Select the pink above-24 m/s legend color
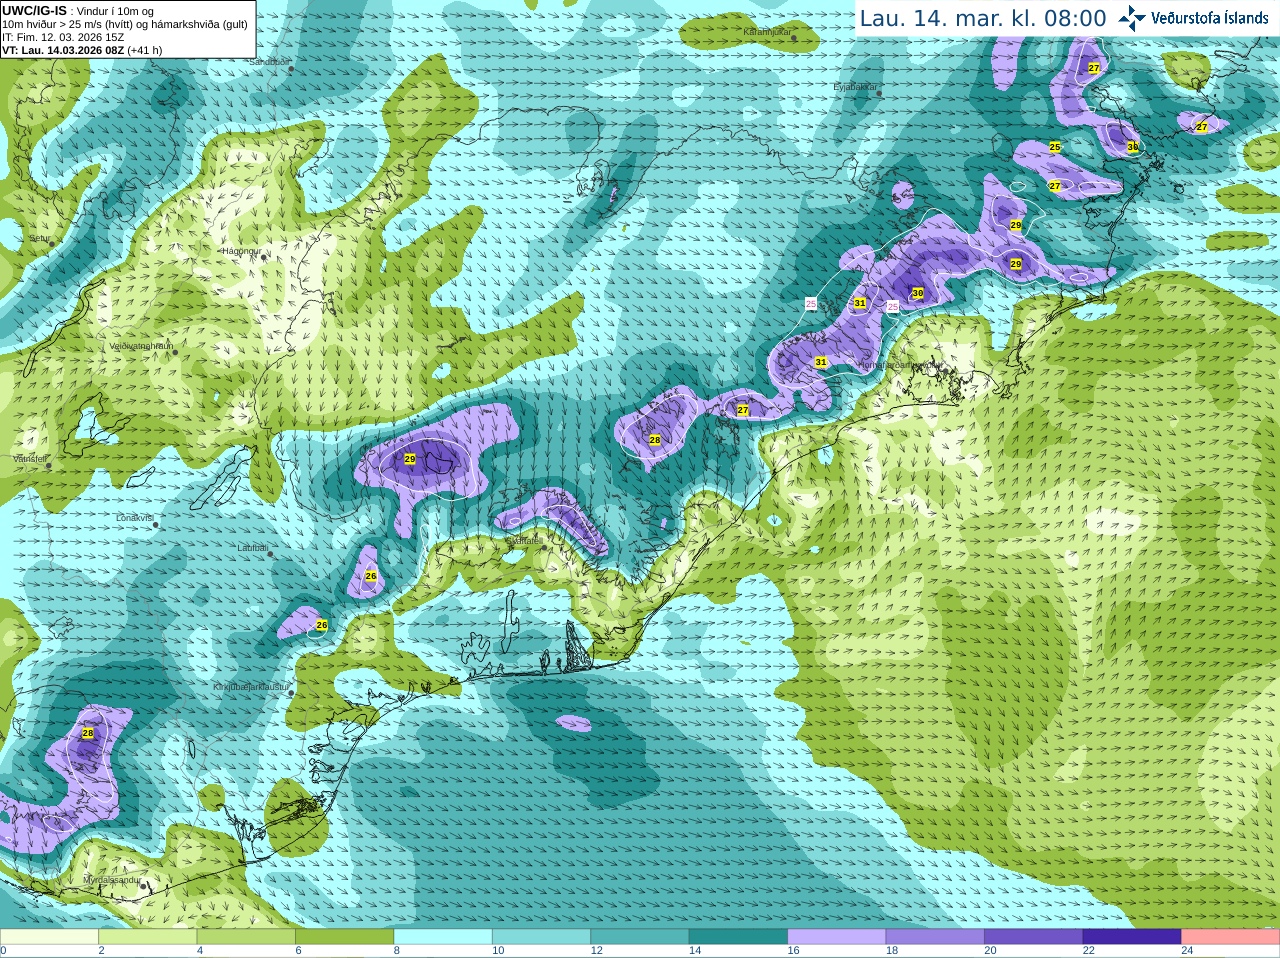This screenshot has height=958, width=1280. [1231, 937]
